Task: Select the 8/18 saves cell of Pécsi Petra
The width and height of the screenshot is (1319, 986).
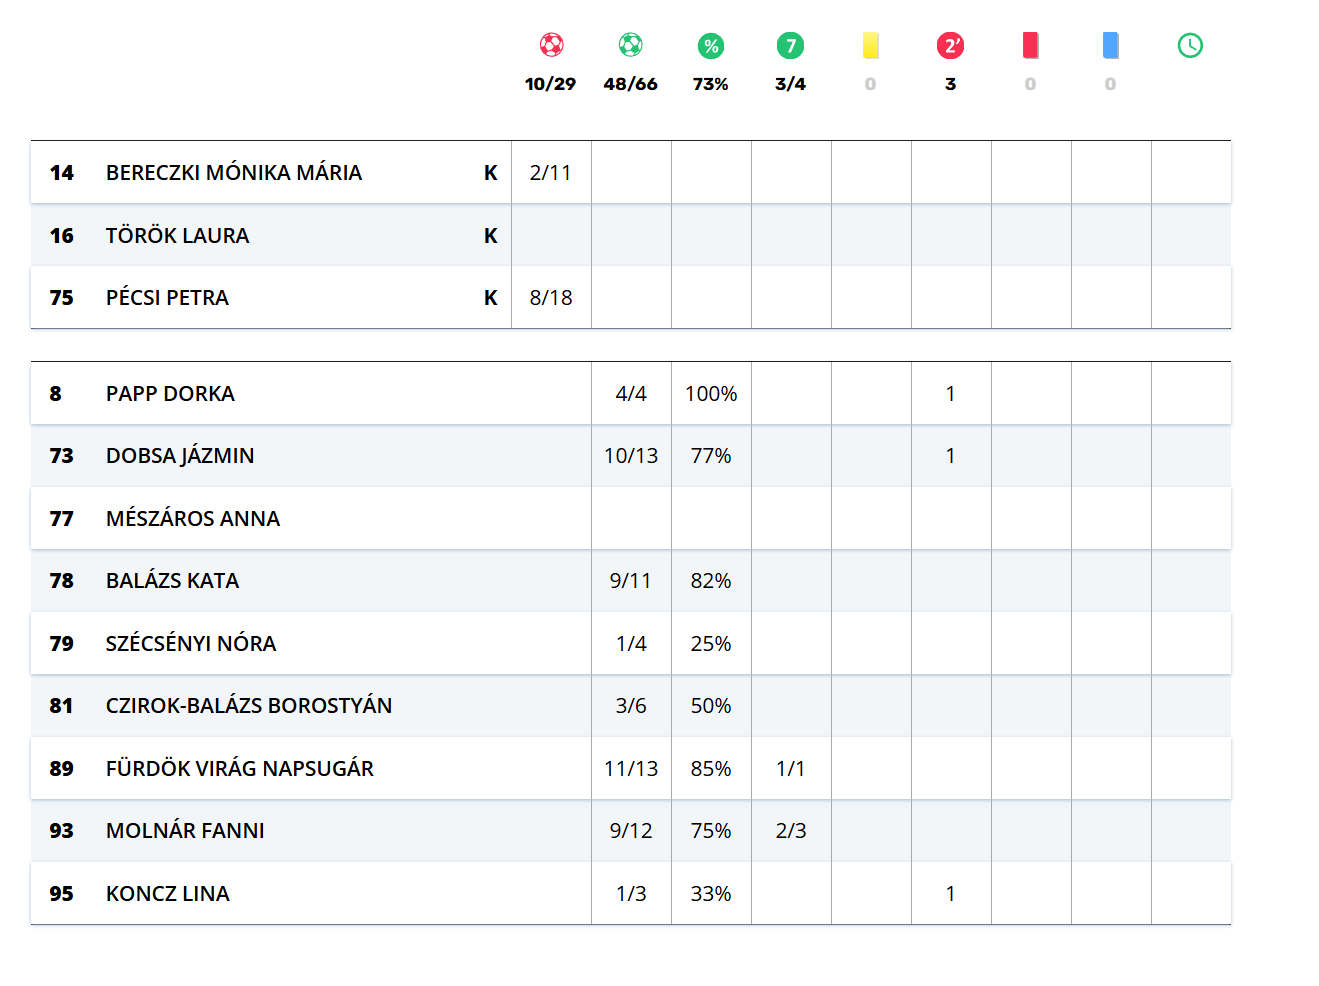Action: point(551,298)
